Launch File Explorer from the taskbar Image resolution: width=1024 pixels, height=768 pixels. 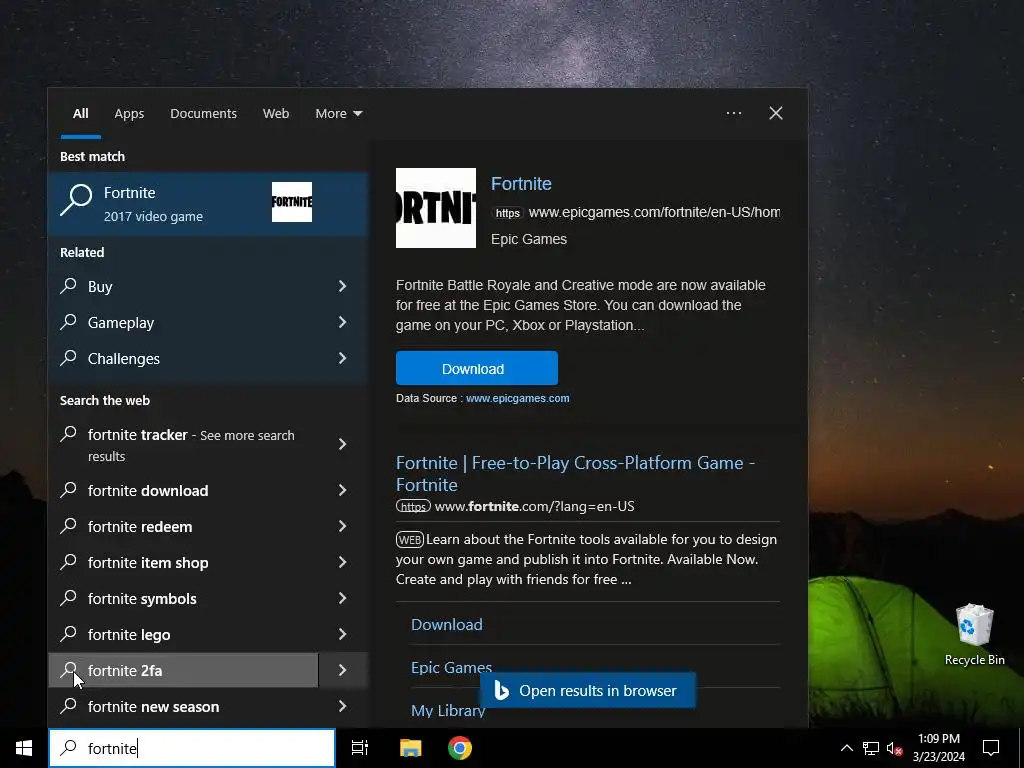click(x=411, y=748)
